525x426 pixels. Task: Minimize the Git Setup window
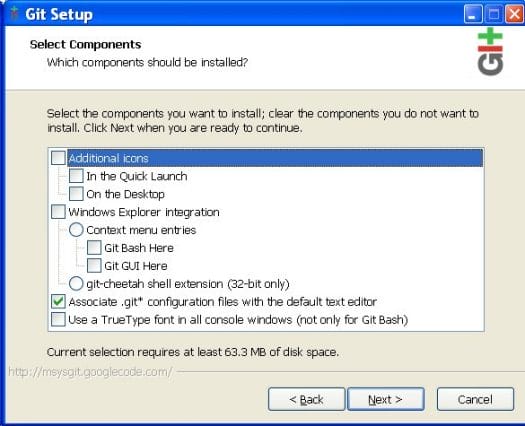(473, 14)
